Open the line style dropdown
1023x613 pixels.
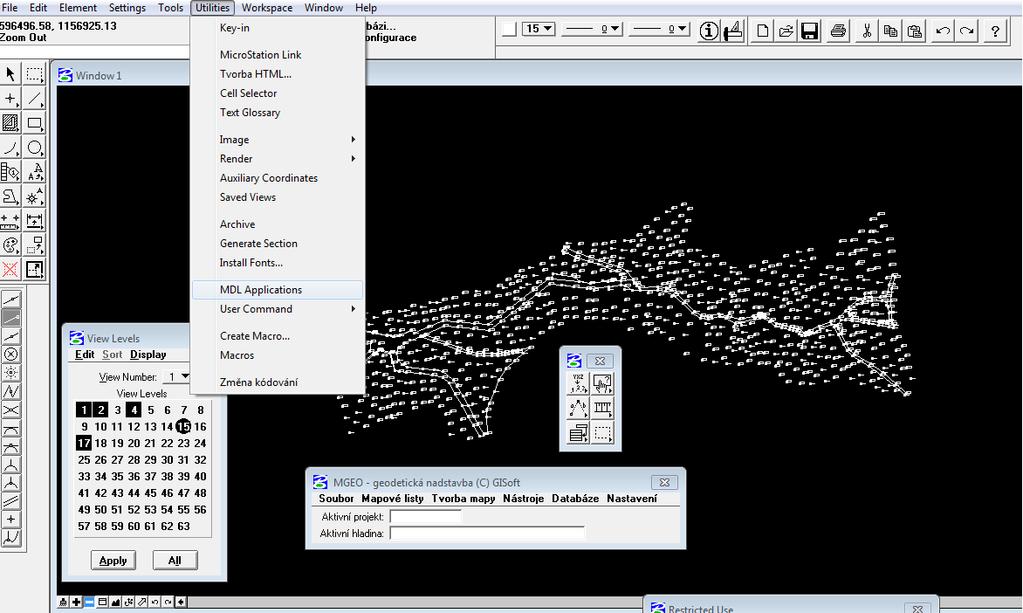pos(593,29)
